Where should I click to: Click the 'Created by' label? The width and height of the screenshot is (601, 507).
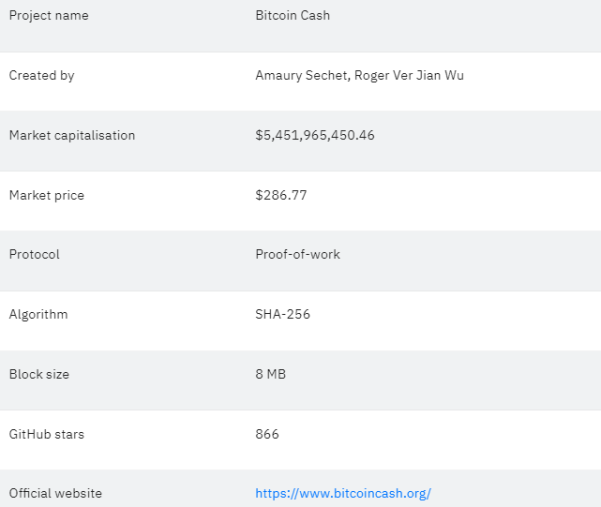tap(42, 75)
